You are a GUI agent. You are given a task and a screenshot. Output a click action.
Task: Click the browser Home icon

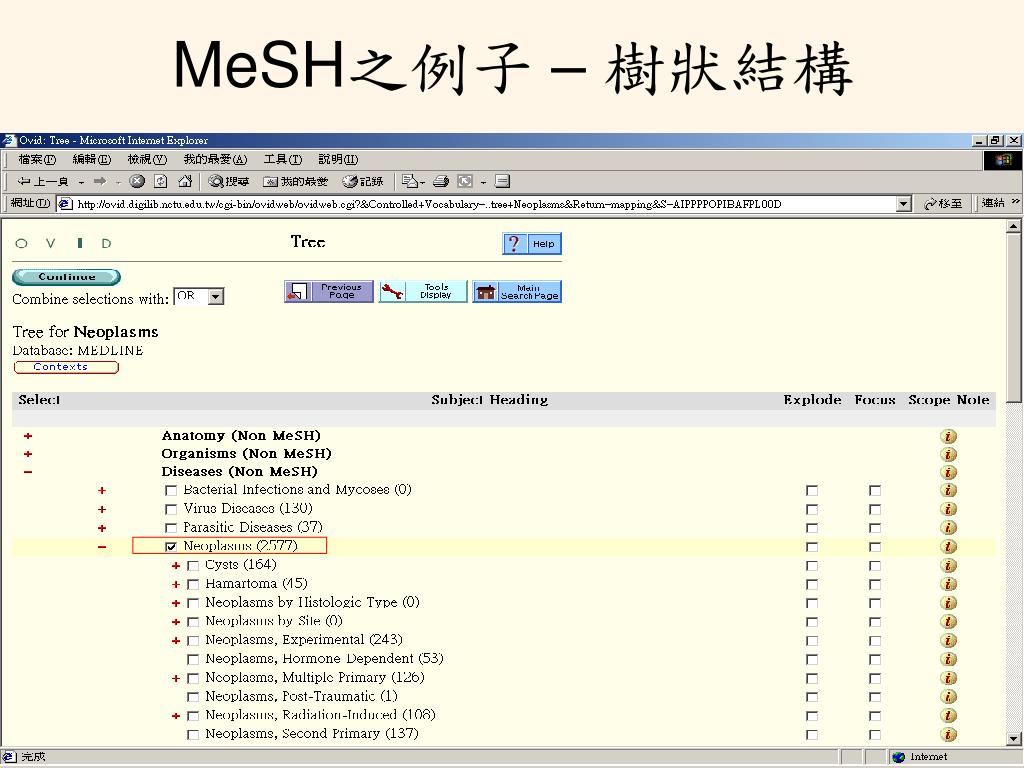pos(185,181)
